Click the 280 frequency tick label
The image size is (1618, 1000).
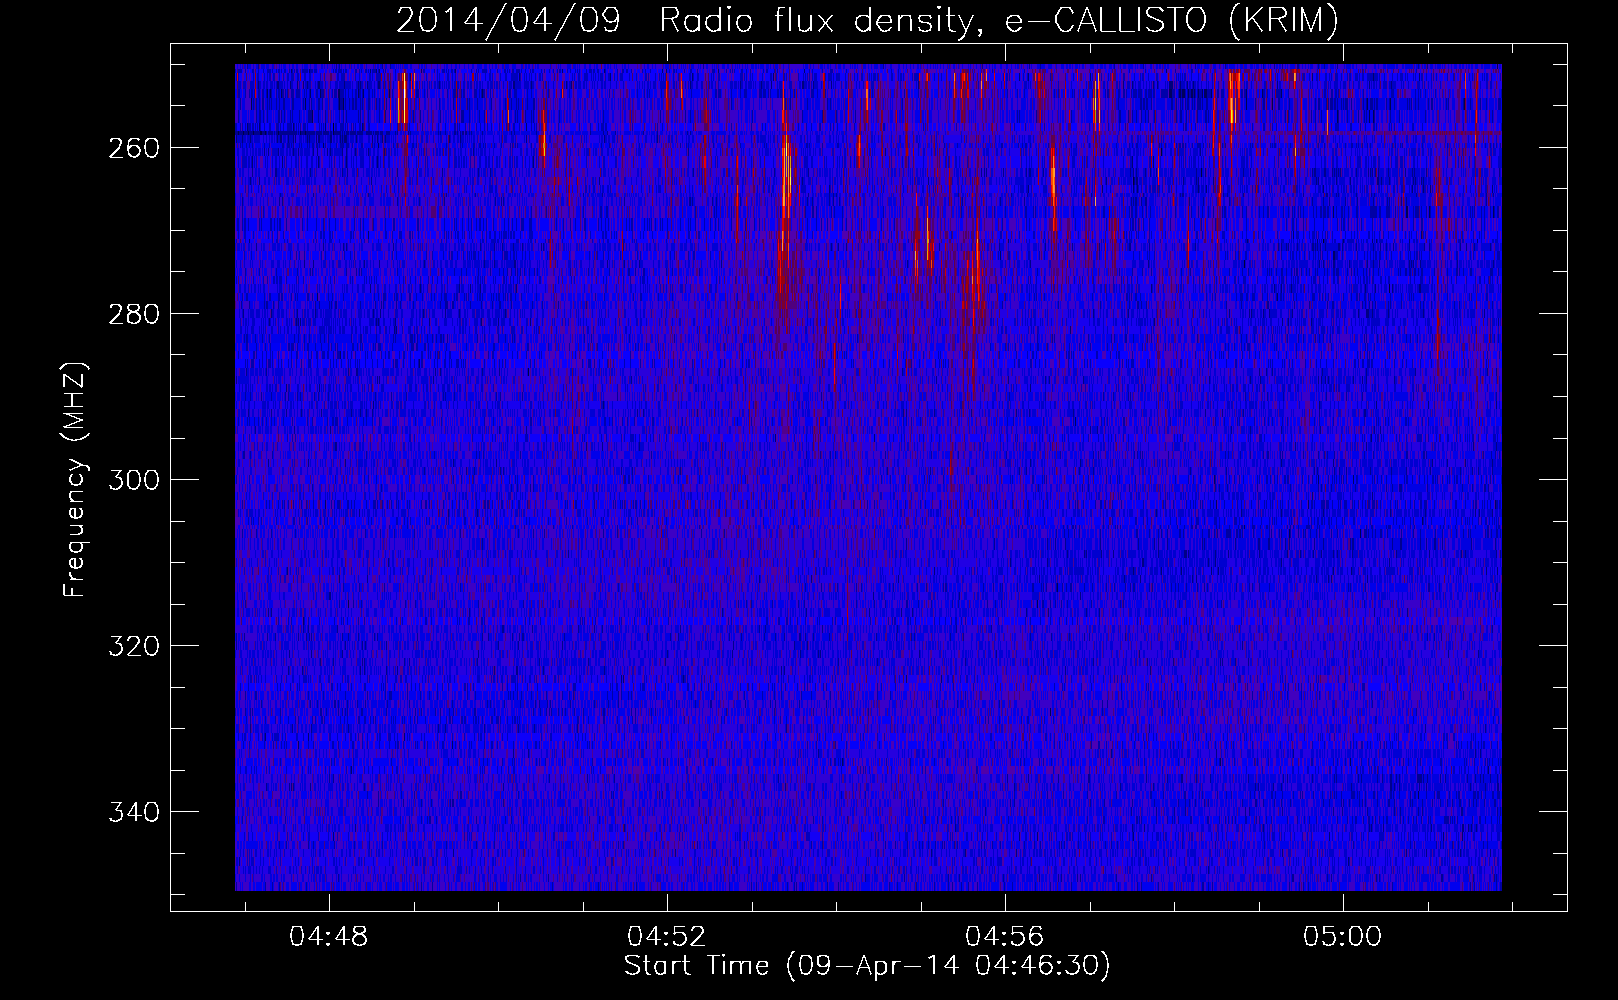(x=132, y=314)
